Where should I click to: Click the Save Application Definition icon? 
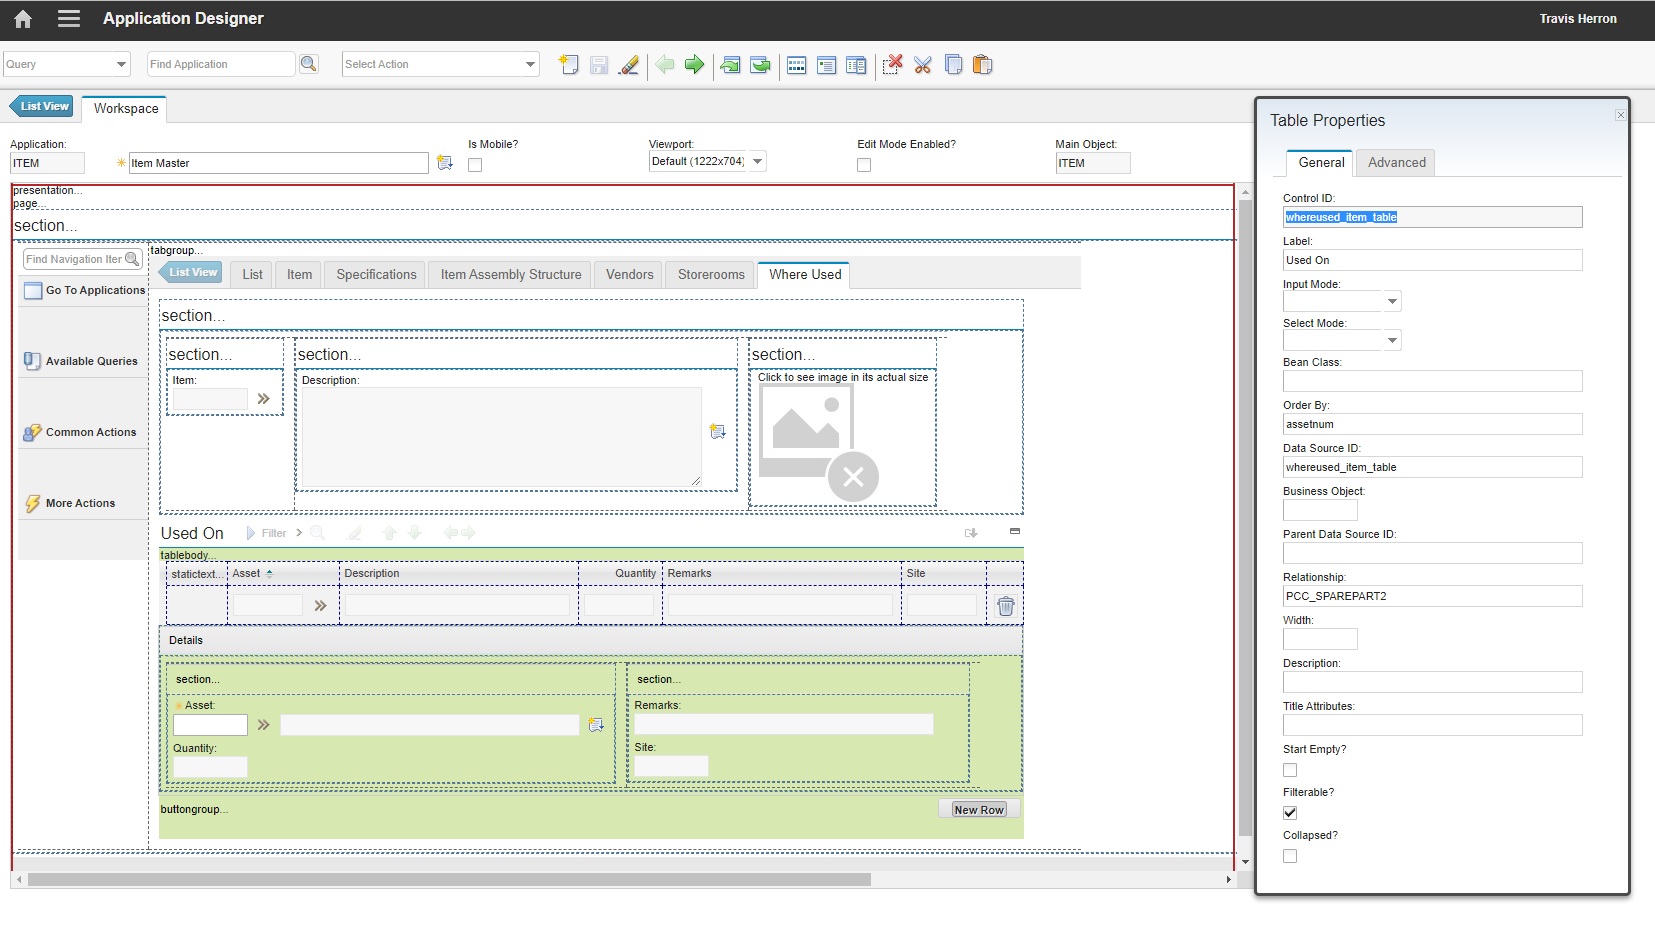click(x=598, y=65)
